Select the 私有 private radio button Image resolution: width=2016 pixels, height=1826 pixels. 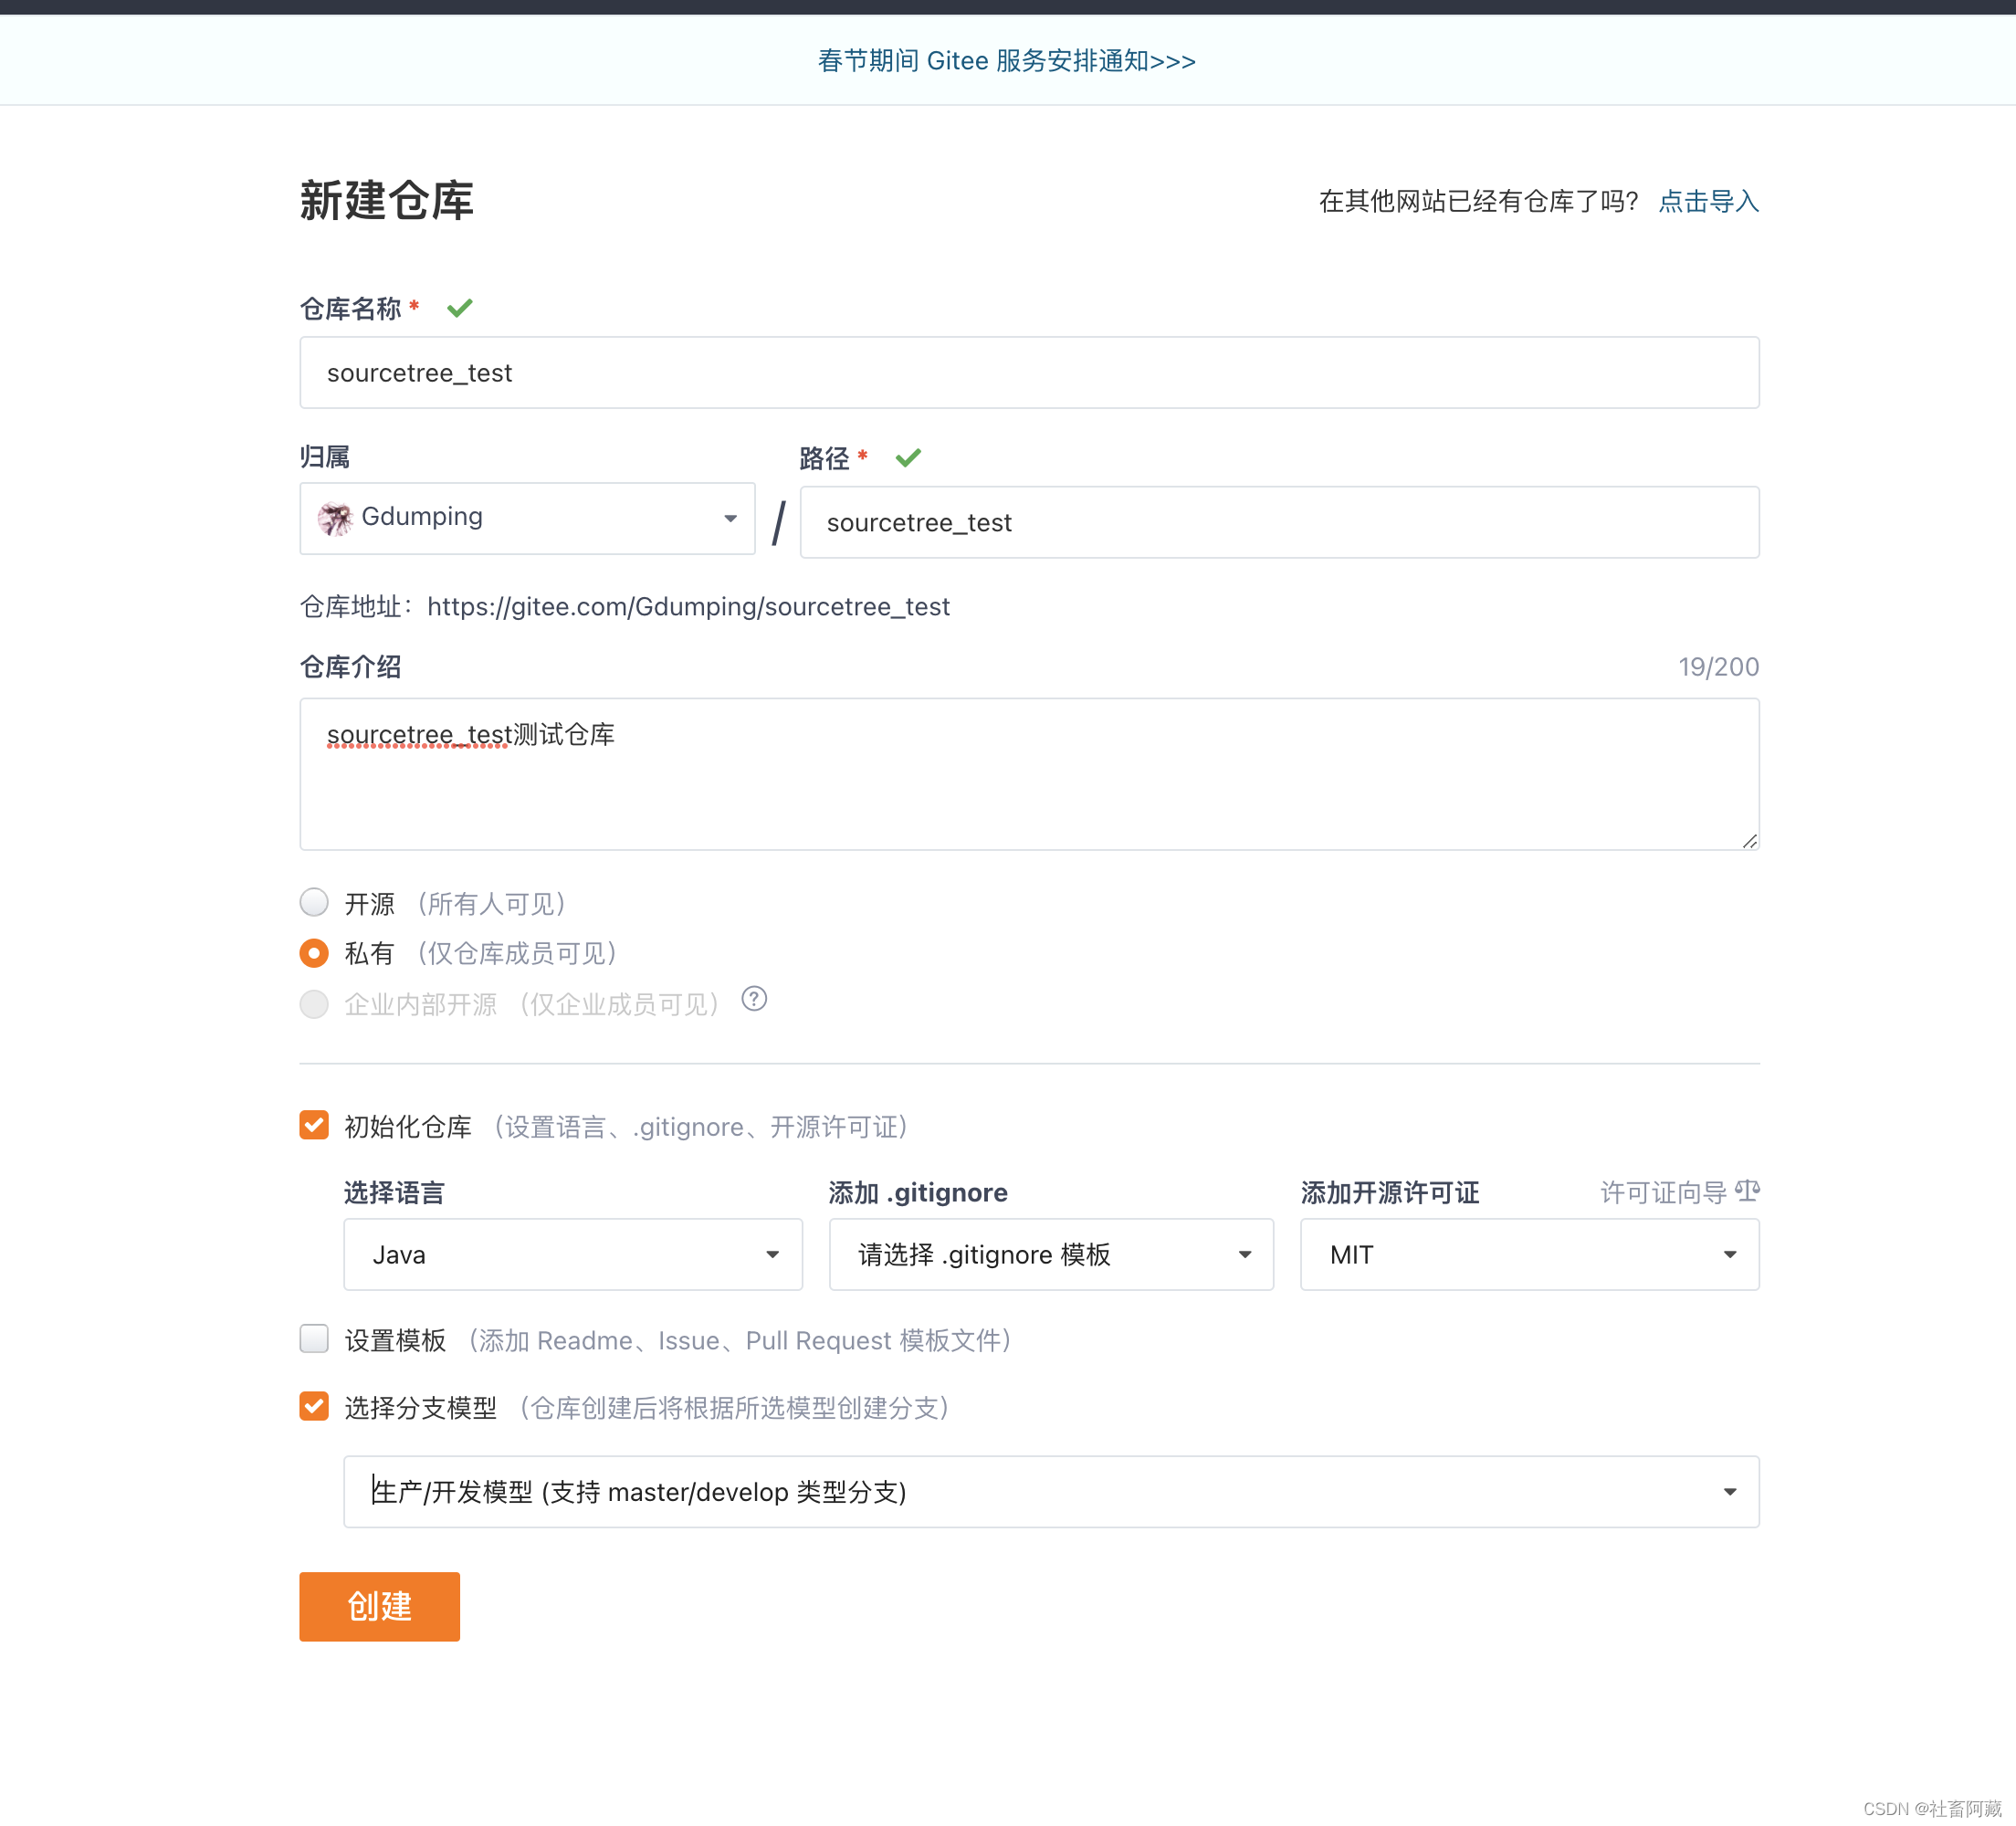[314, 953]
